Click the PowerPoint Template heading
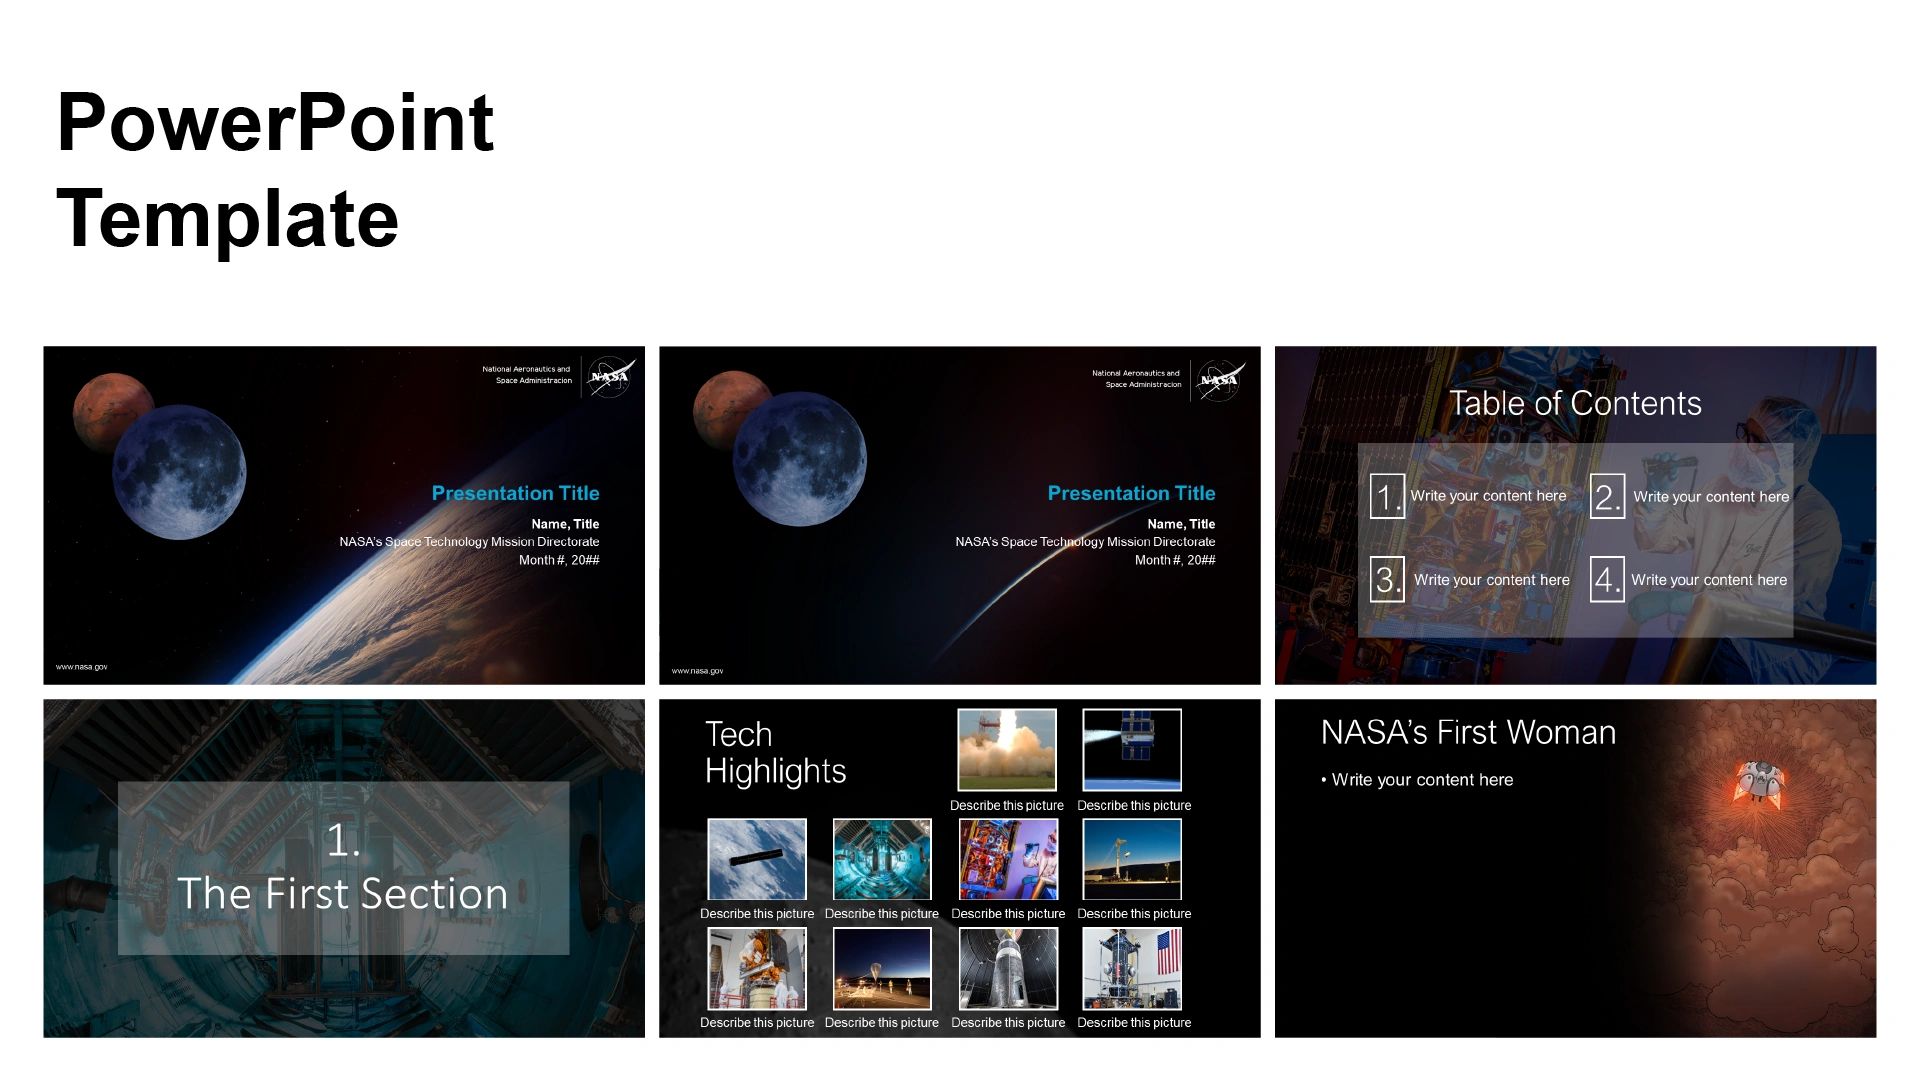 click(275, 170)
